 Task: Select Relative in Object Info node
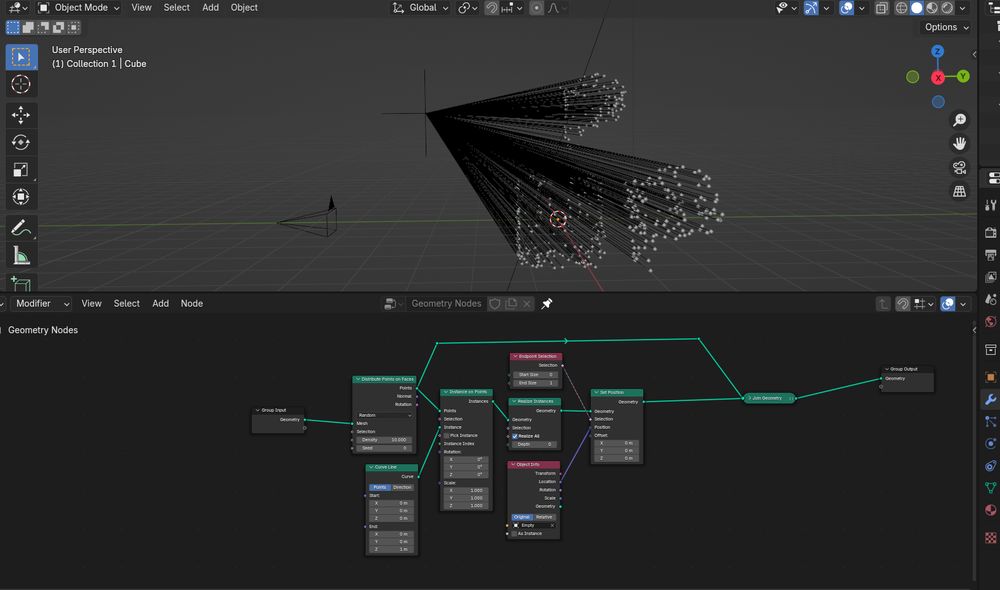(544, 517)
